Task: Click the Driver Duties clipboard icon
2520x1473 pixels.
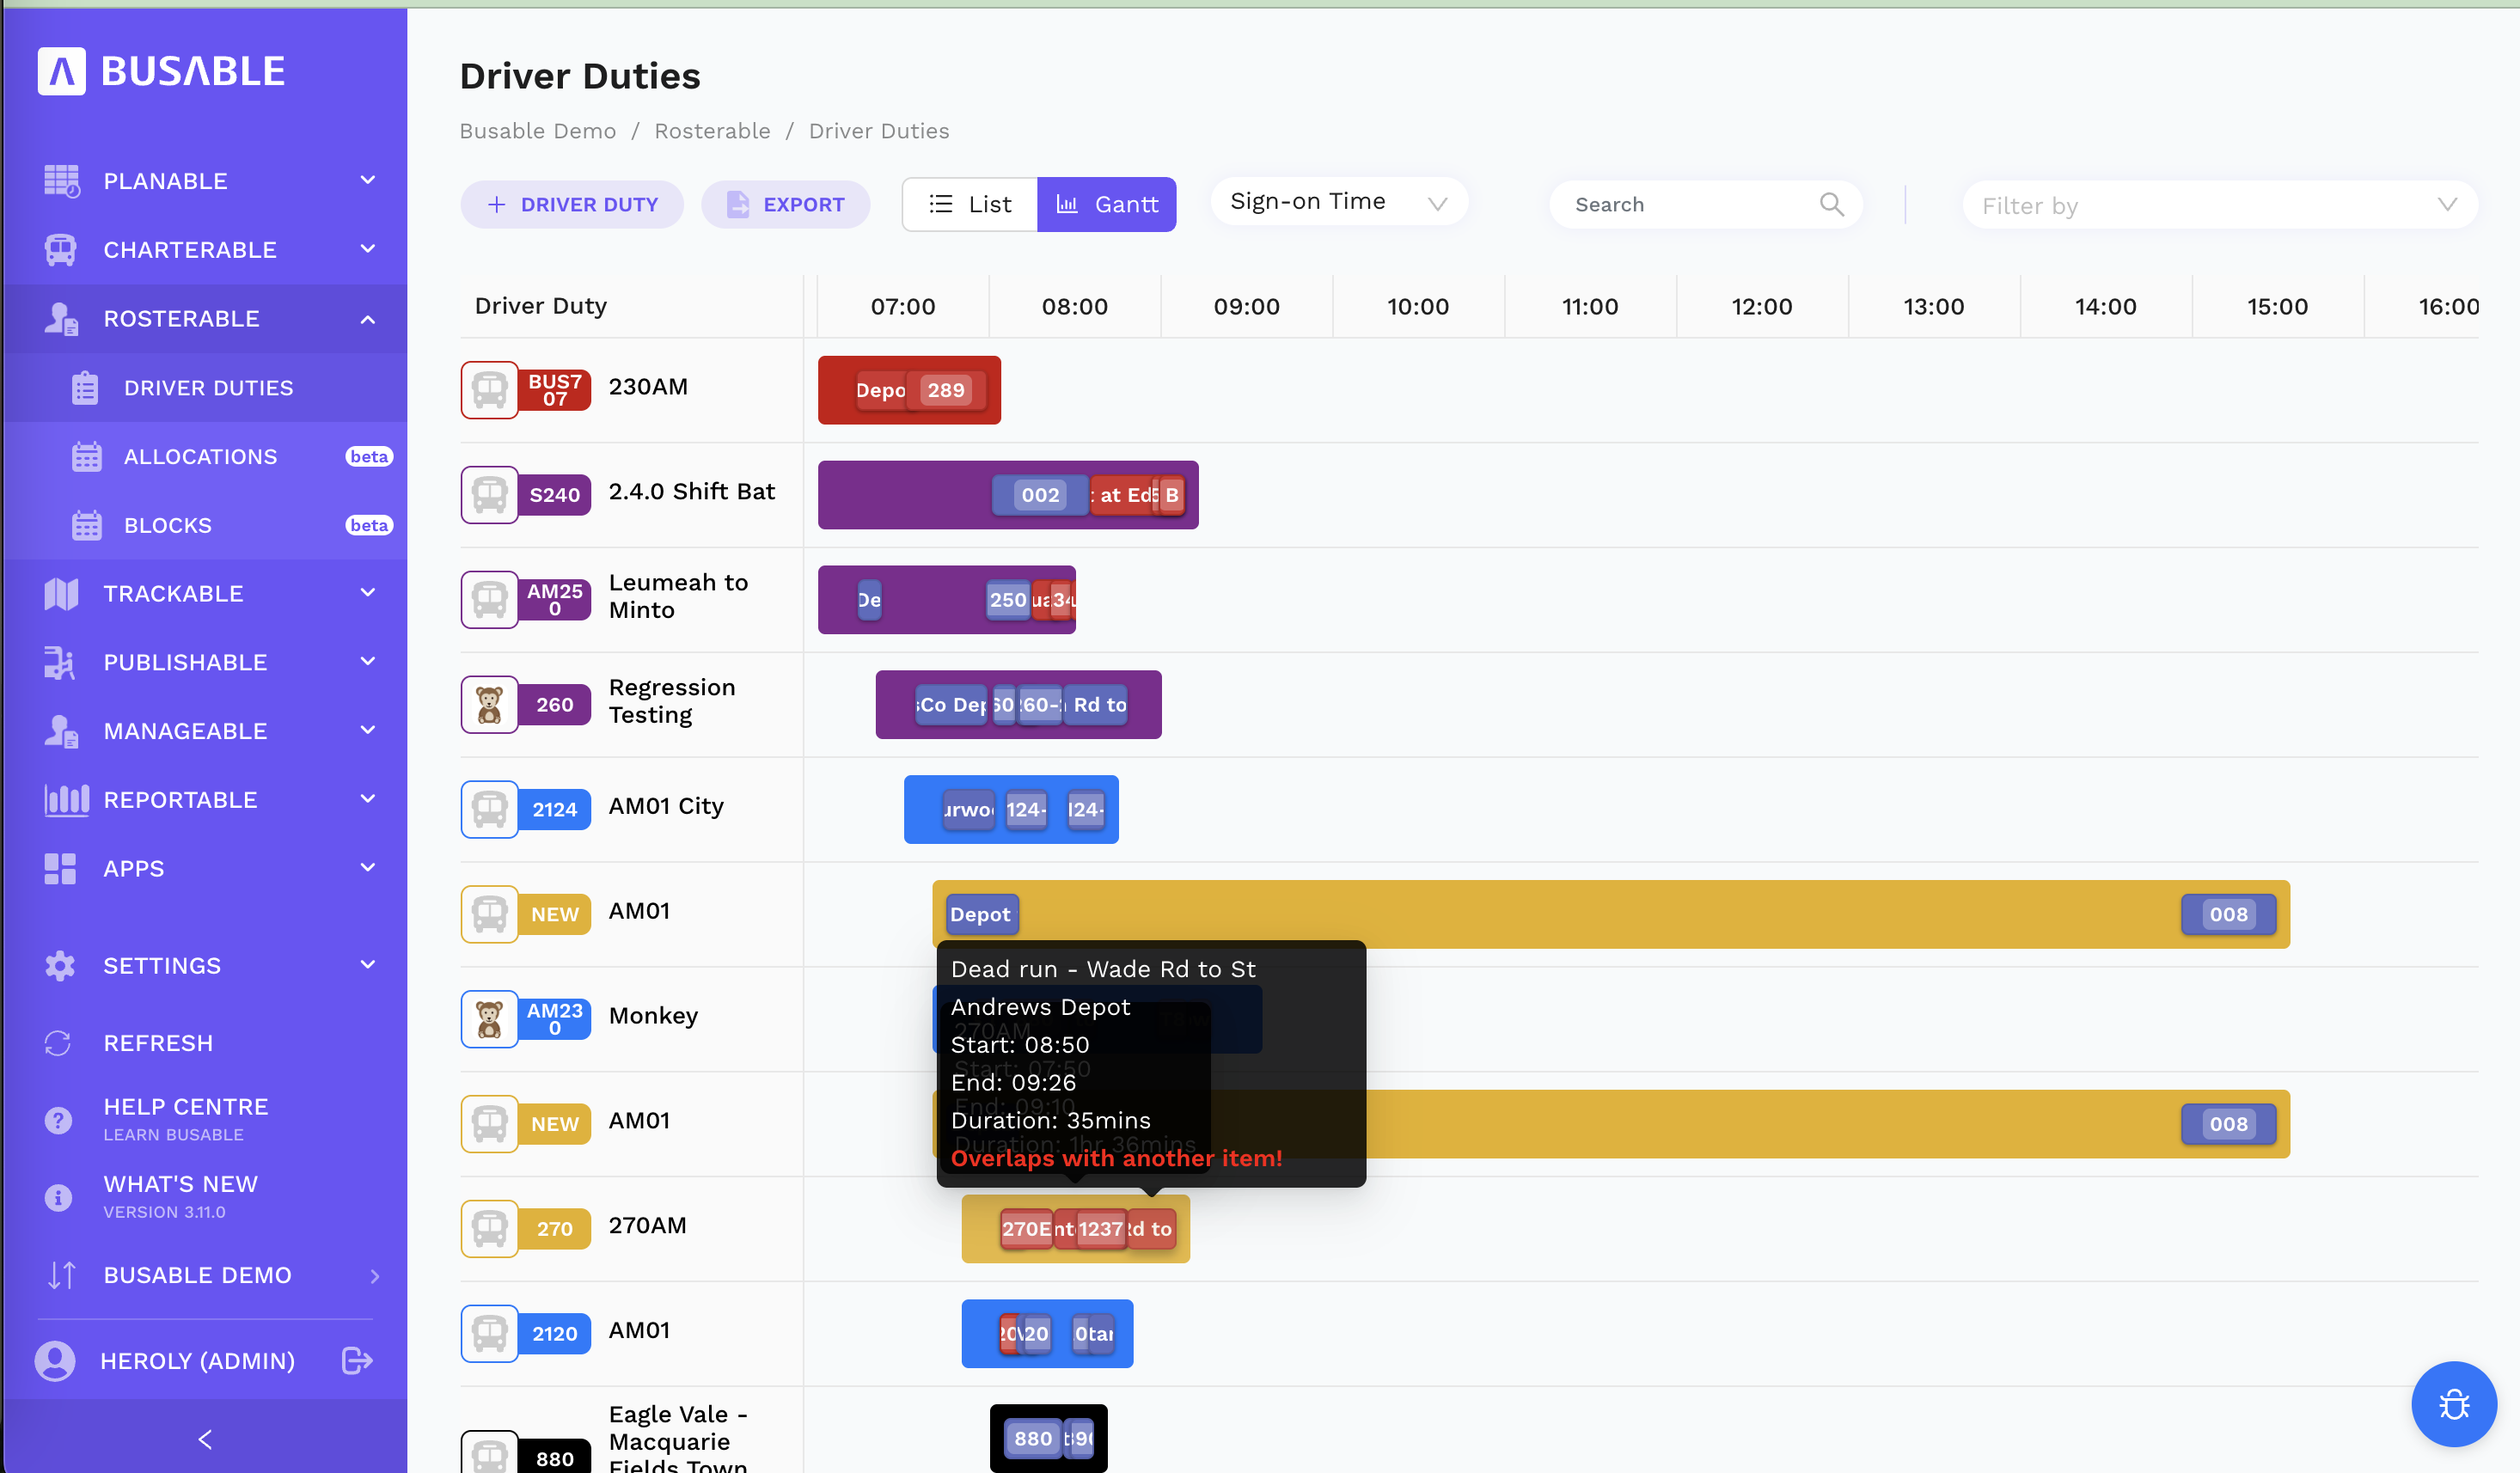Action: pyautogui.click(x=85, y=388)
